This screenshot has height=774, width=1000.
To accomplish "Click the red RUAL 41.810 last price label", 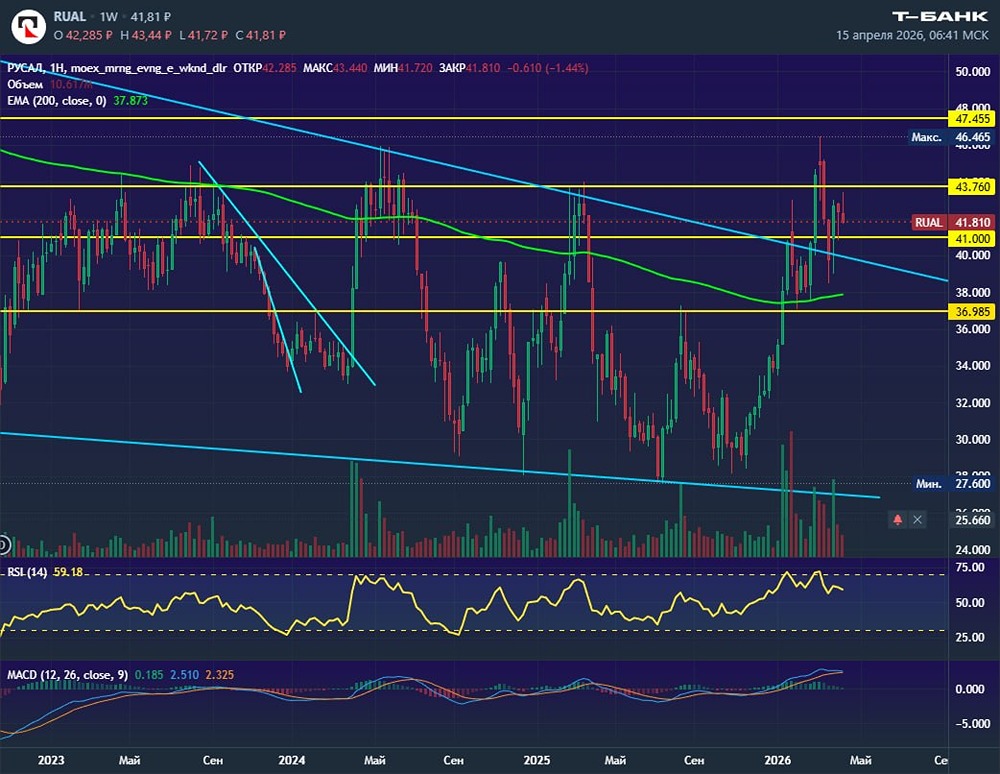I will (x=953, y=223).
